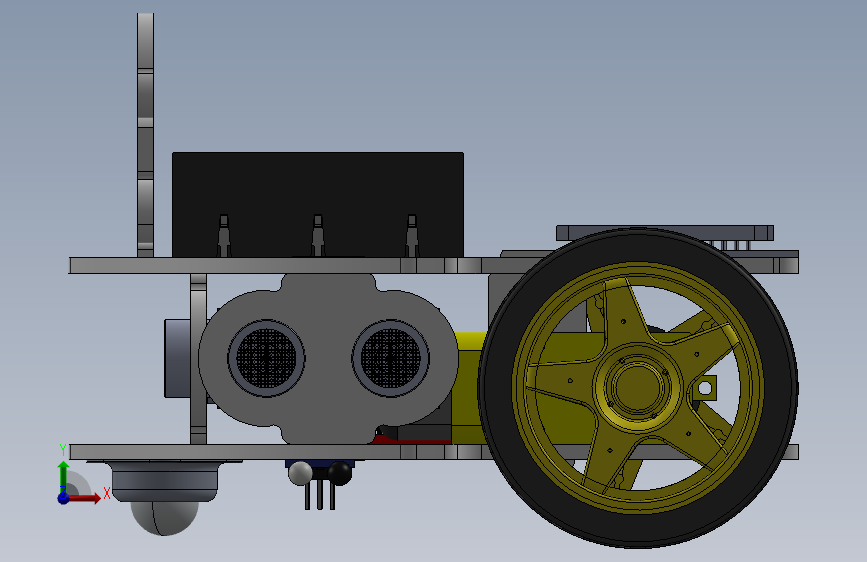The width and height of the screenshot is (867, 562).
Task: Select the caster ball under the chassis
Action: [x=164, y=518]
